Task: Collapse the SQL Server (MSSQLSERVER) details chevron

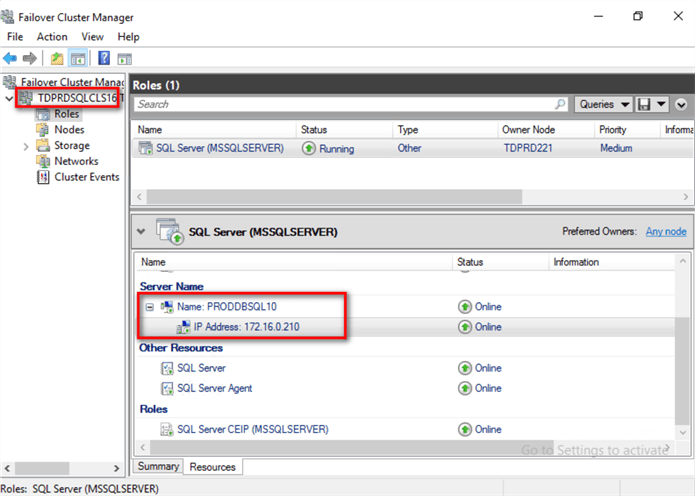Action: coord(141,231)
